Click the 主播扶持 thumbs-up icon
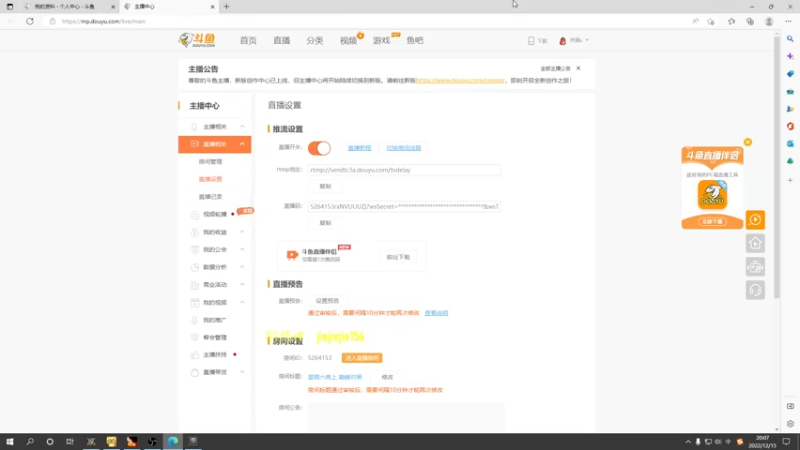 (194, 355)
